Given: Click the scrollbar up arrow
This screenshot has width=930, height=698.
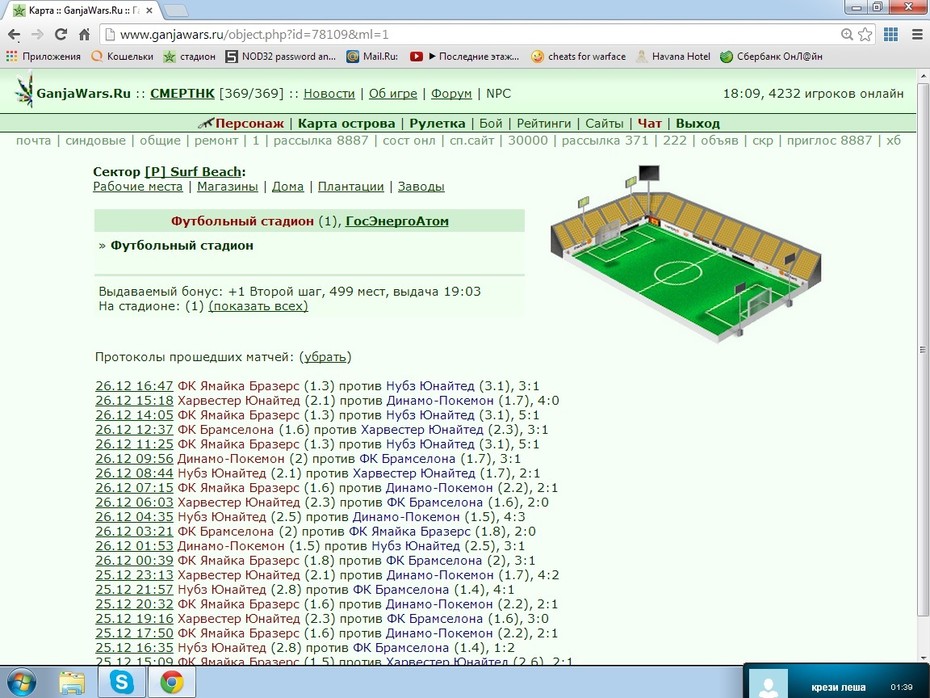Looking at the screenshot, I should click(923, 76).
